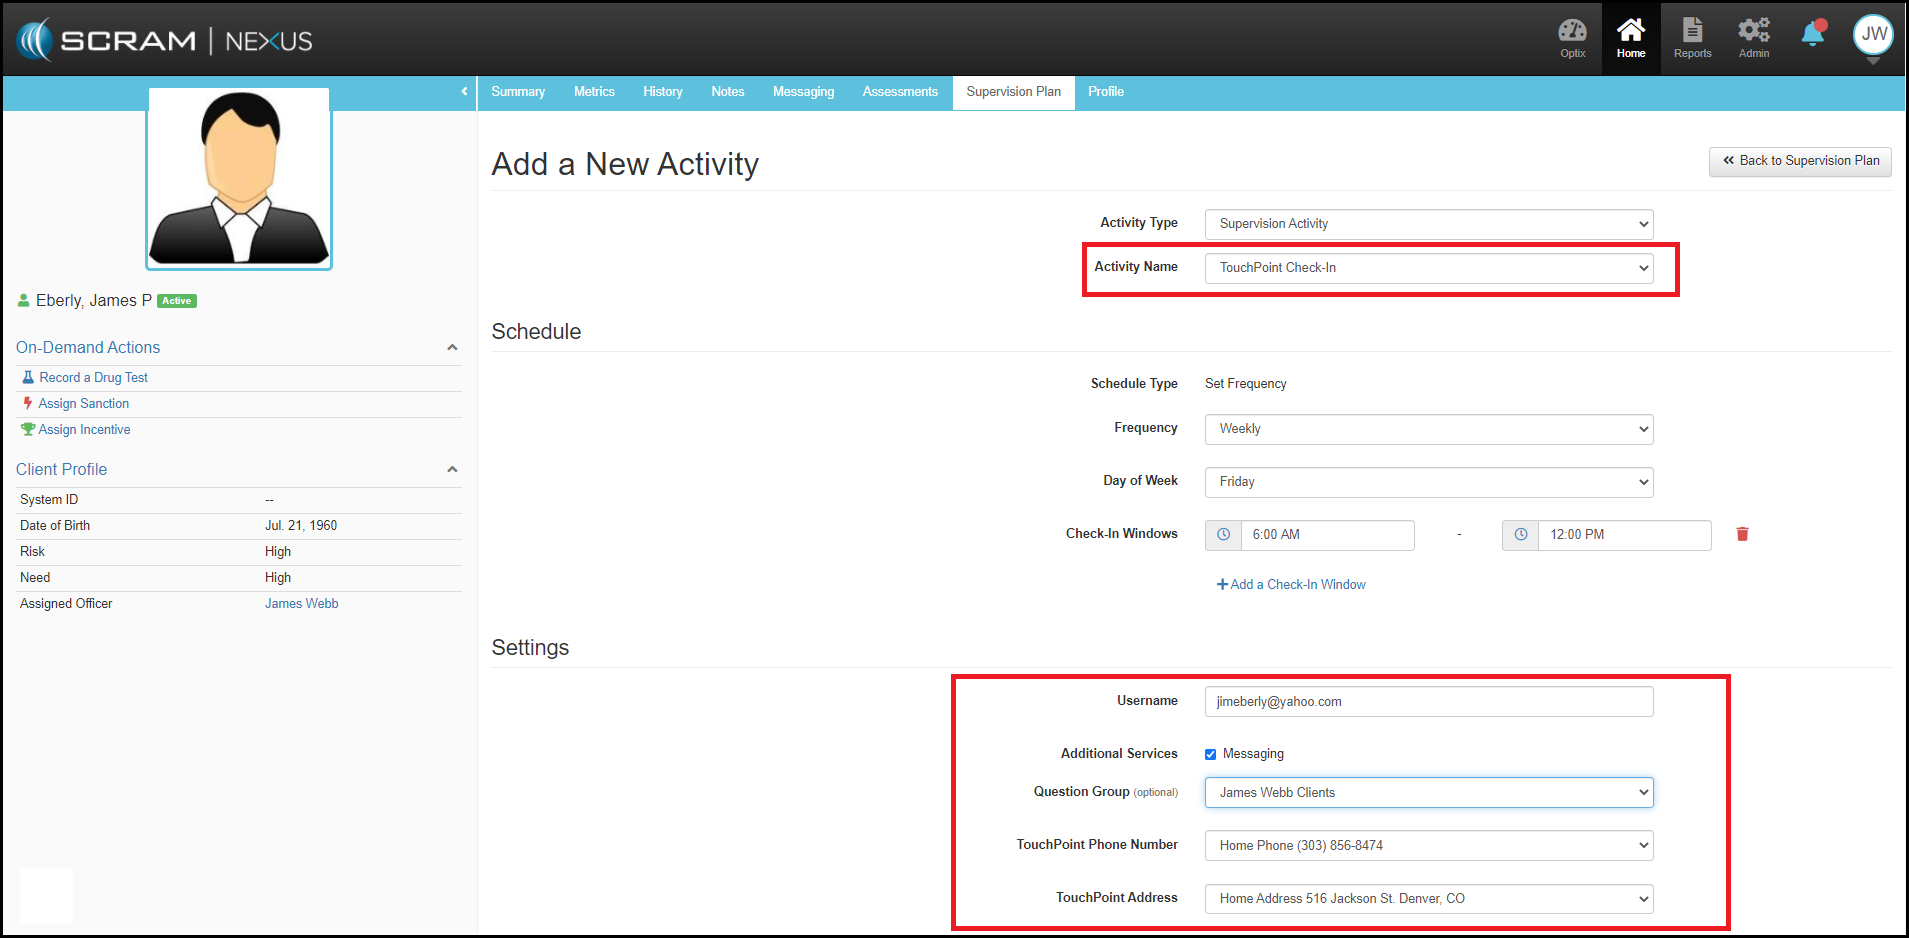This screenshot has height=938, width=1909.
Task: Click Back to Supervision Plan button
Action: (1799, 161)
